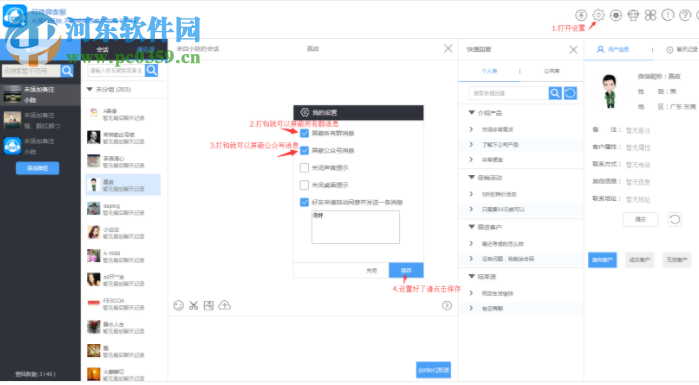The image size is (699, 385).
Task: Click the submit button in user info panel
Action: click(640, 219)
